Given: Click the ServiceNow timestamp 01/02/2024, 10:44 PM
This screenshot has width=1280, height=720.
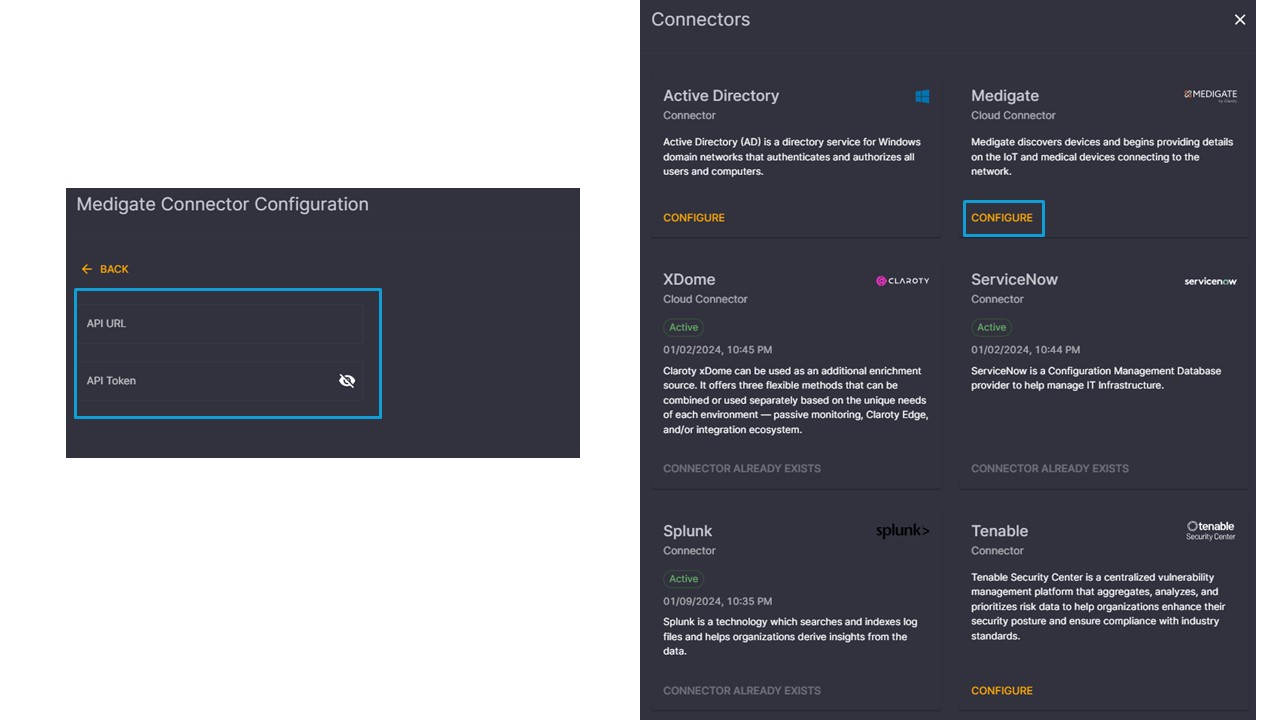Looking at the screenshot, I should [x=1025, y=350].
